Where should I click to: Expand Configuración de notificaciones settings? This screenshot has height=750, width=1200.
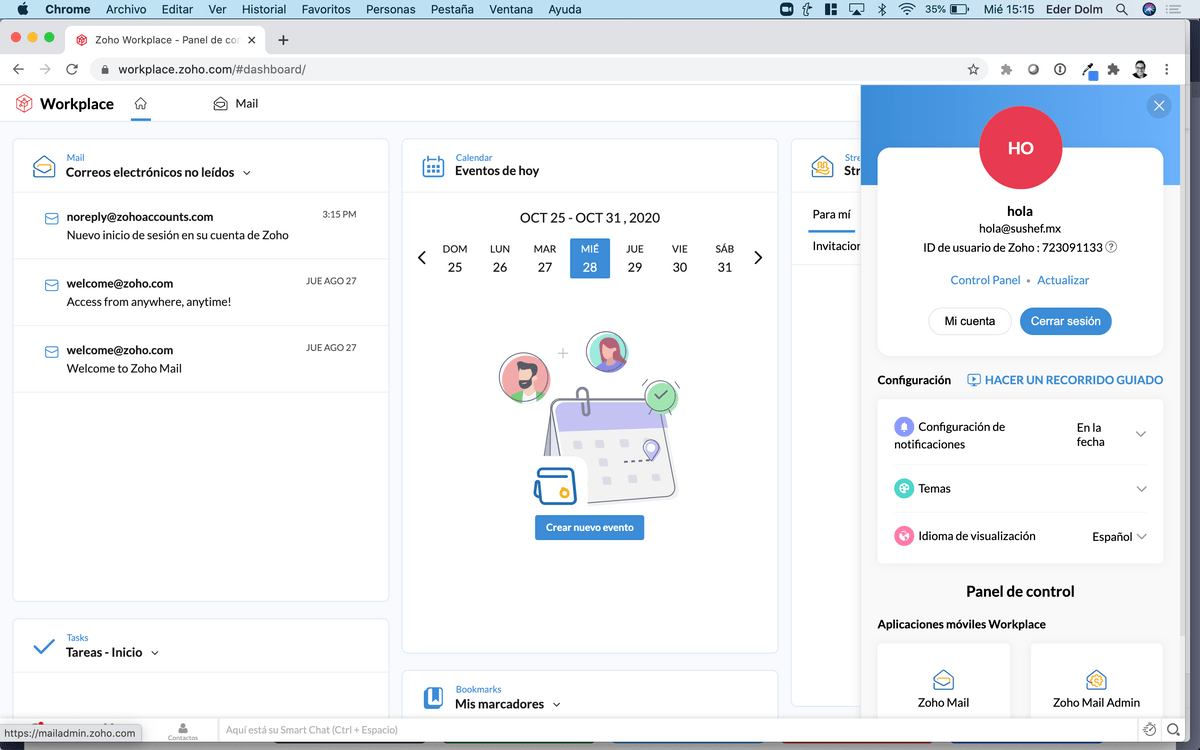pyautogui.click(x=1141, y=434)
